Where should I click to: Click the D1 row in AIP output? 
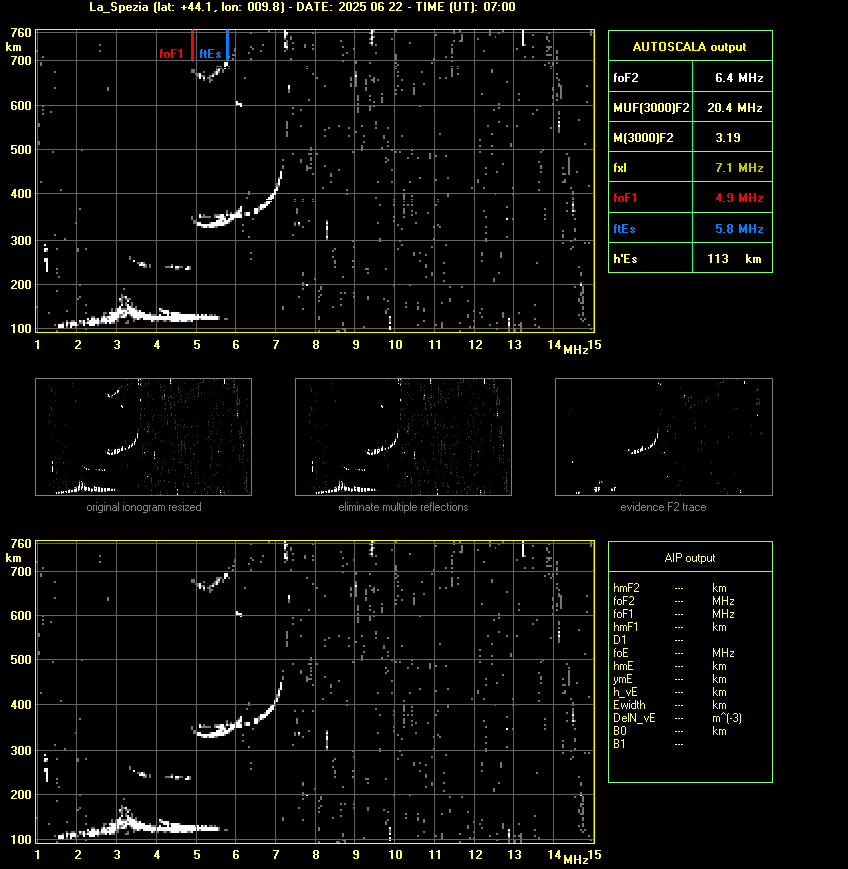coord(648,640)
